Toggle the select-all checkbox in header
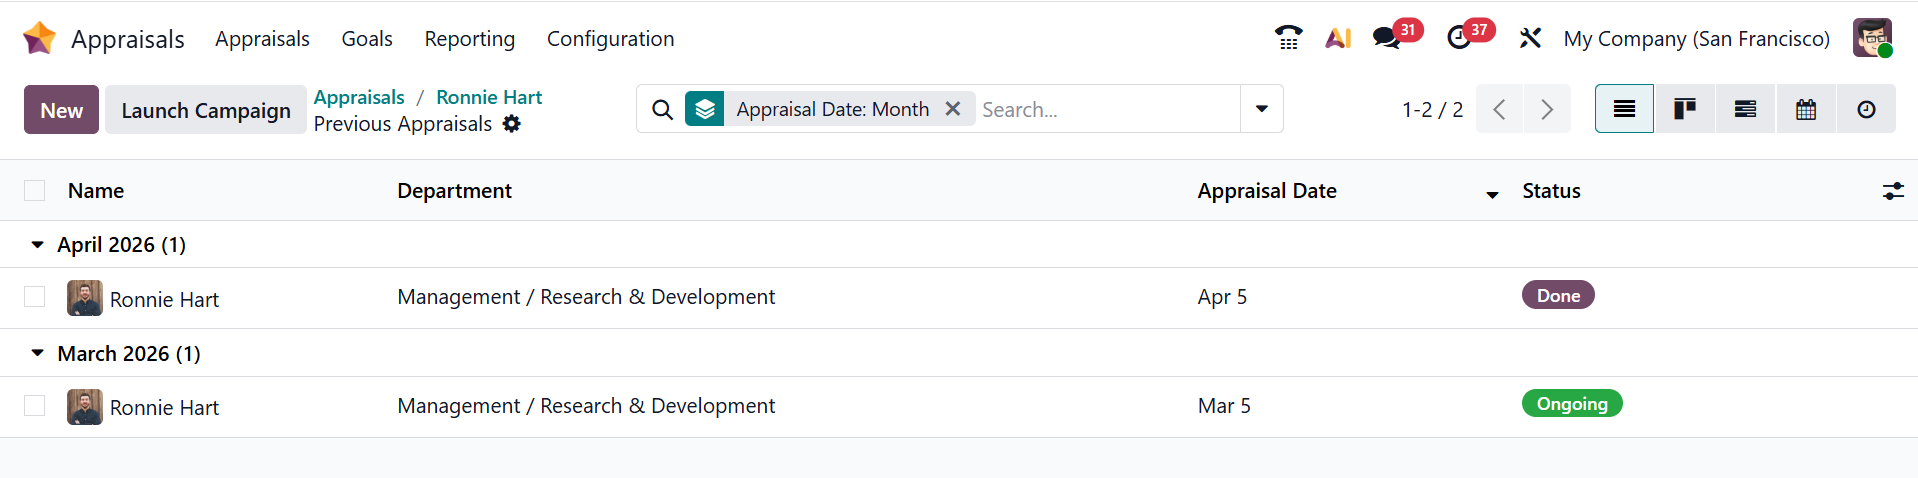1918x478 pixels. pyautogui.click(x=35, y=191)
